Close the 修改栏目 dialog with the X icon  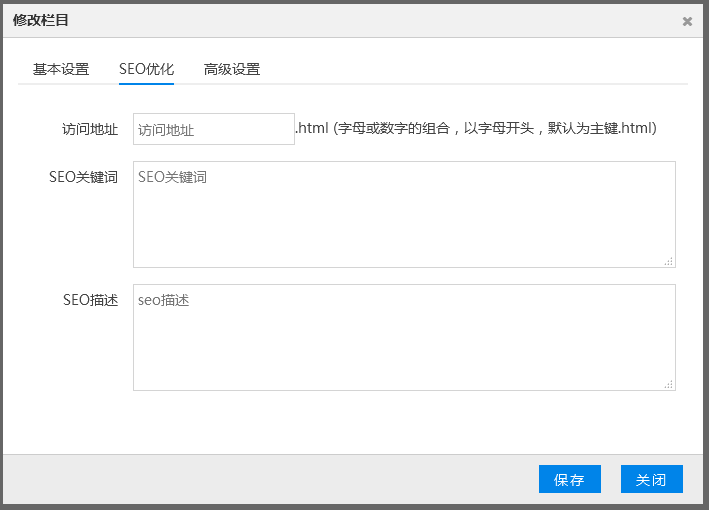(687, 21)
